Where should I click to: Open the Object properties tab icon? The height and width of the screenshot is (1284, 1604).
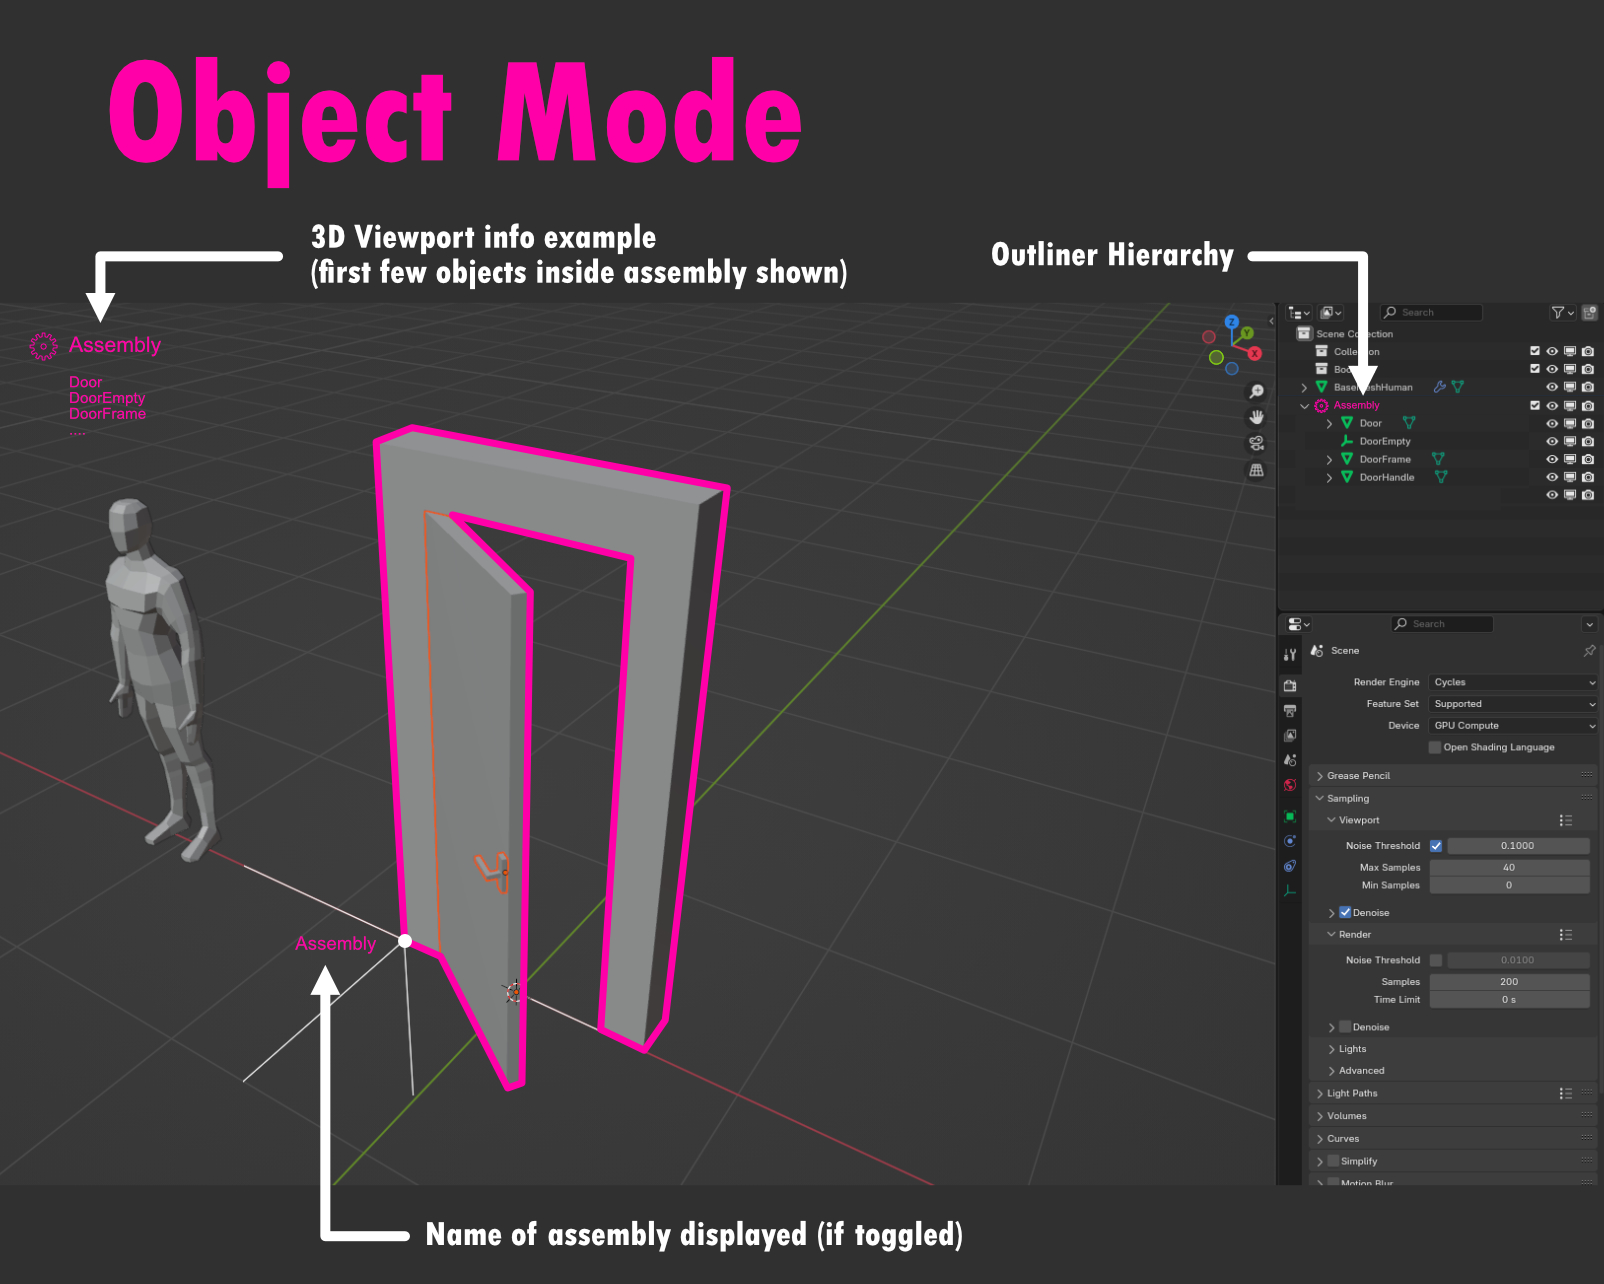[x=1290, y=816]
